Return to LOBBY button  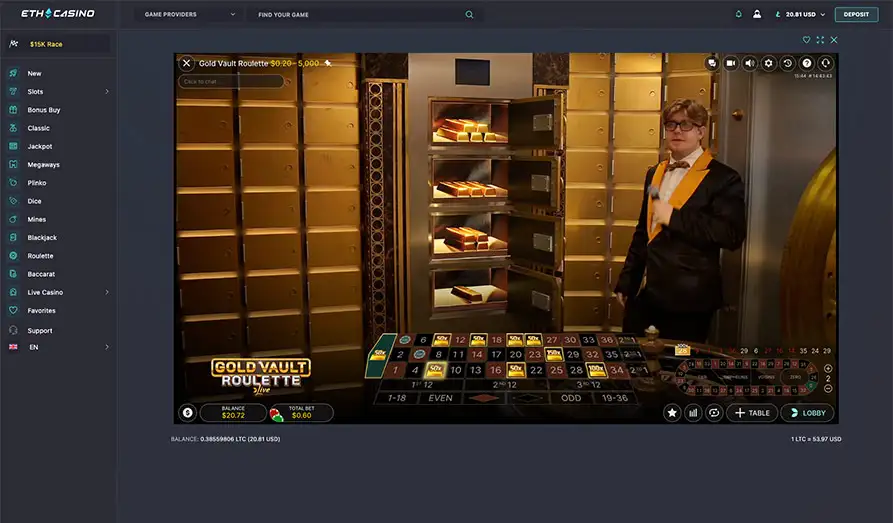click(x=808, y=413)
